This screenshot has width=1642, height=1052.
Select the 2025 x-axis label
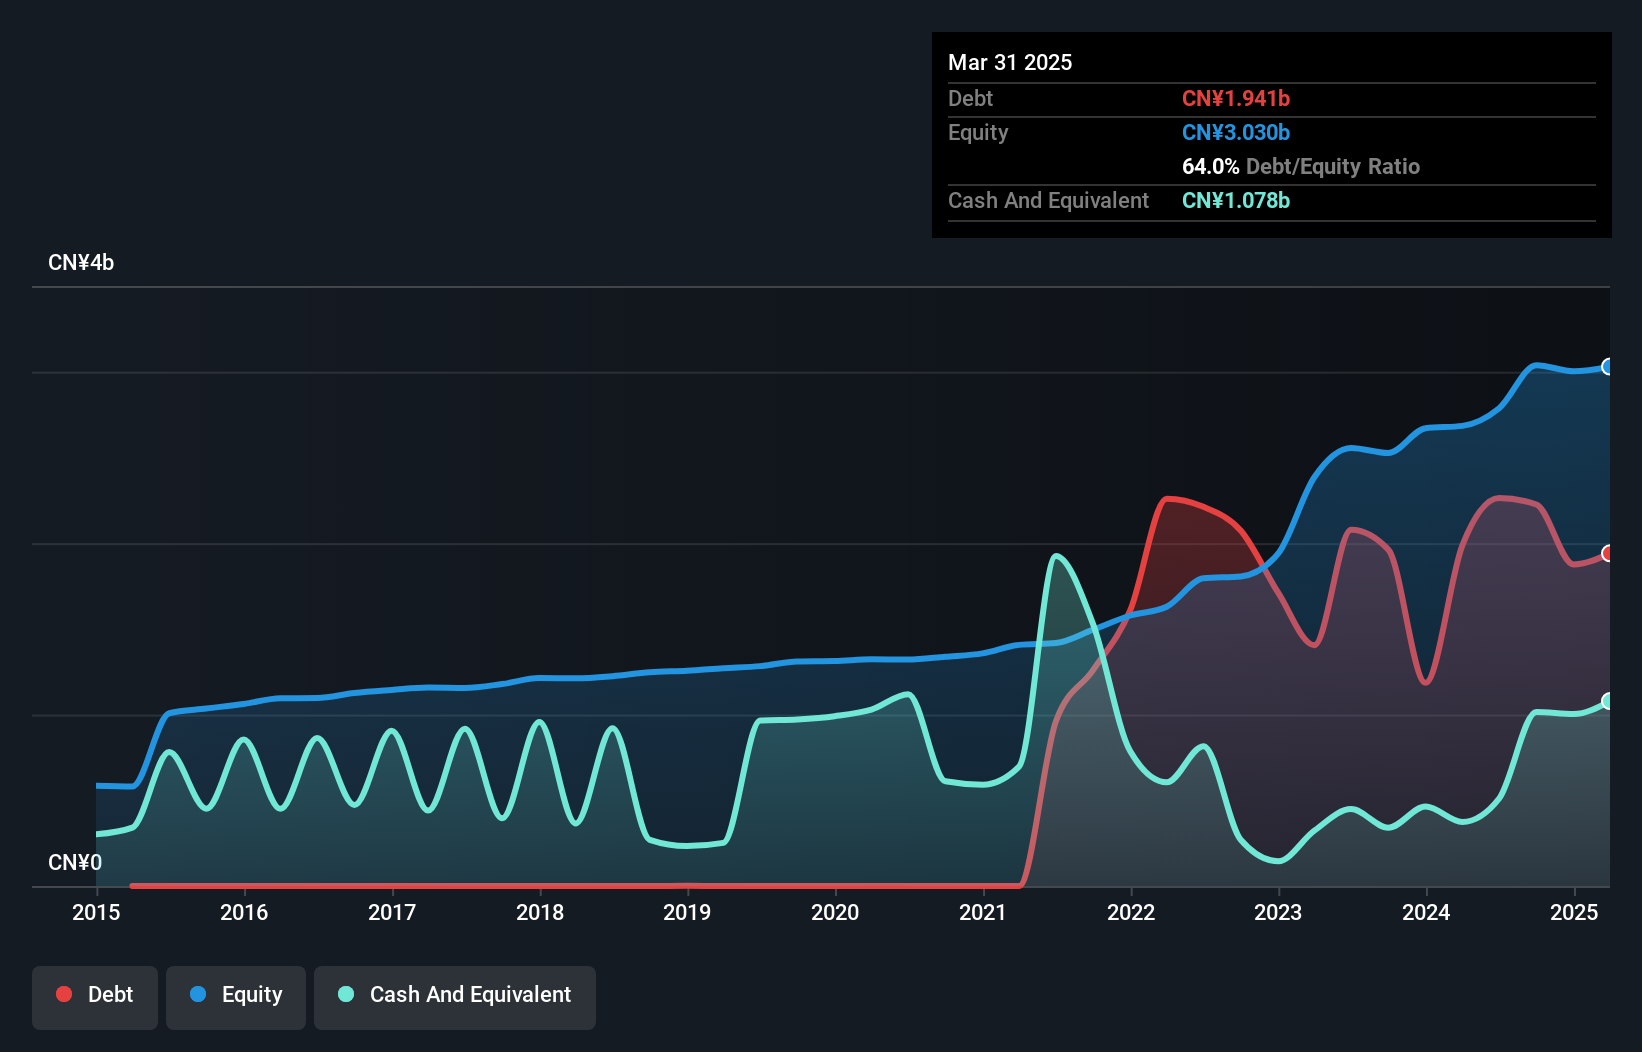[x=1574, y=912]
